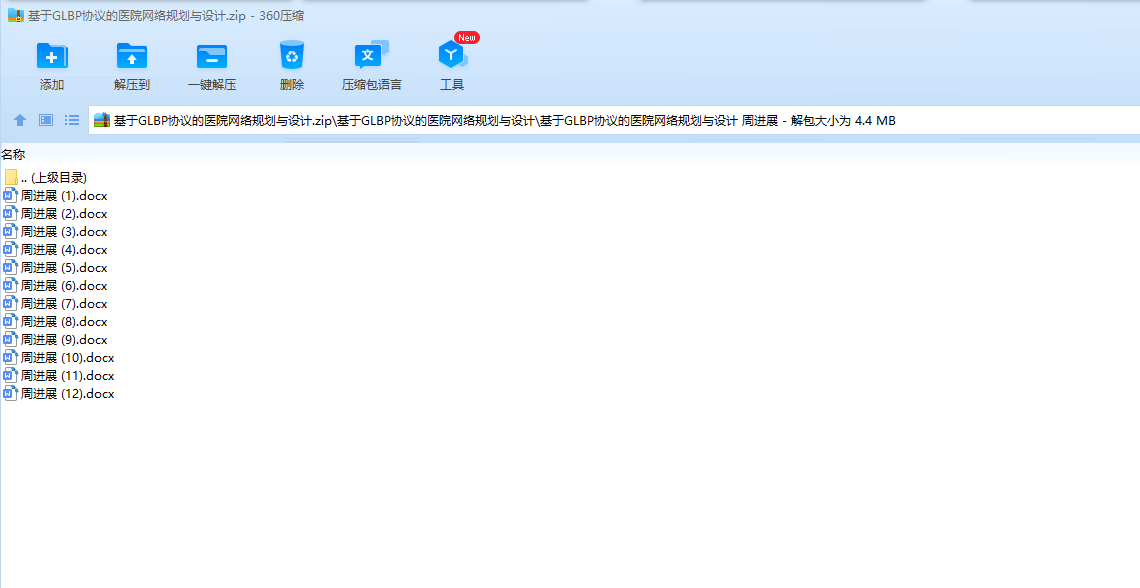
Task: Select the file 周进展 (10).docx
Action: [60, 358]
